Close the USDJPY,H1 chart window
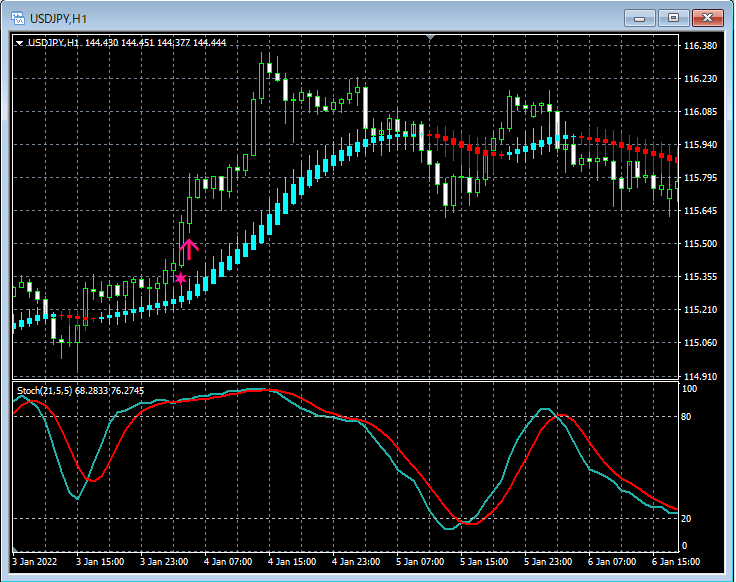 708,18
